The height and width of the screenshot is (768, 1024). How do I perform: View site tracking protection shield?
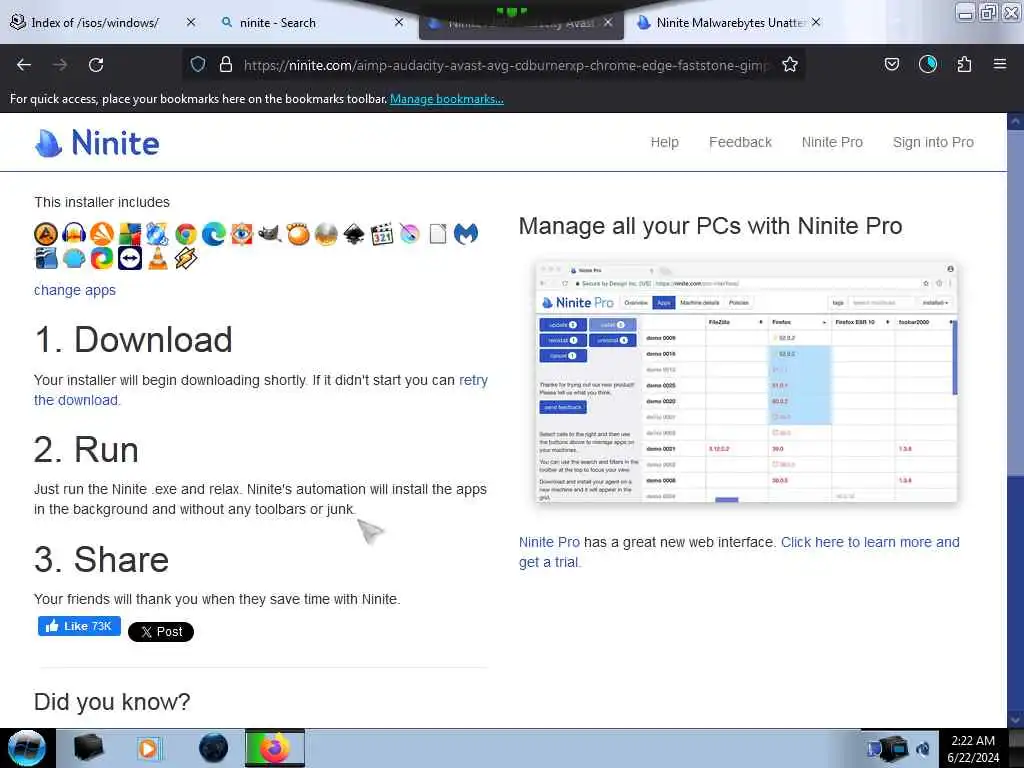(x=198, y=65)
